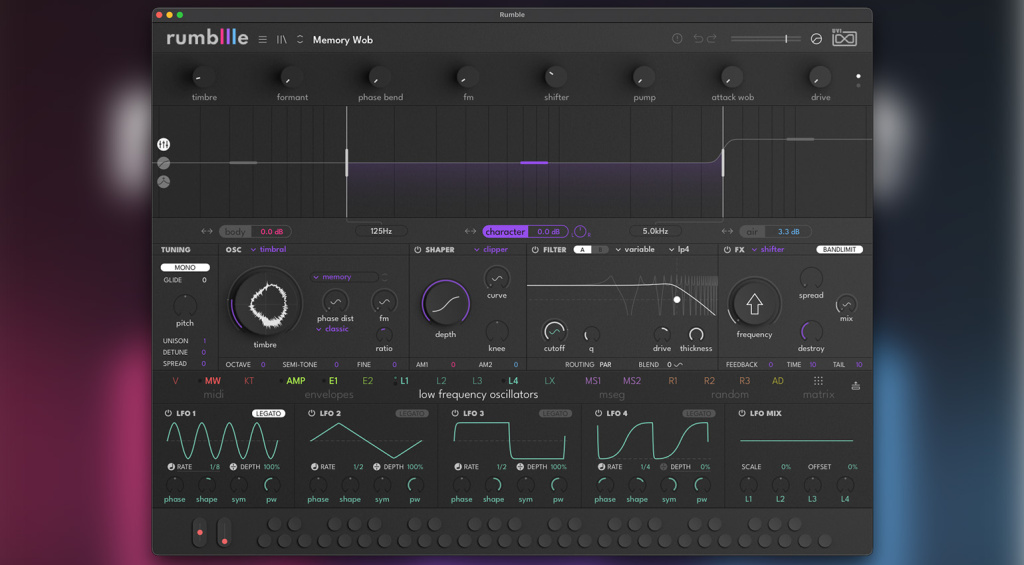Open the filter variable mode dropdown
The image size is (1024, 565).
(635, 250)
